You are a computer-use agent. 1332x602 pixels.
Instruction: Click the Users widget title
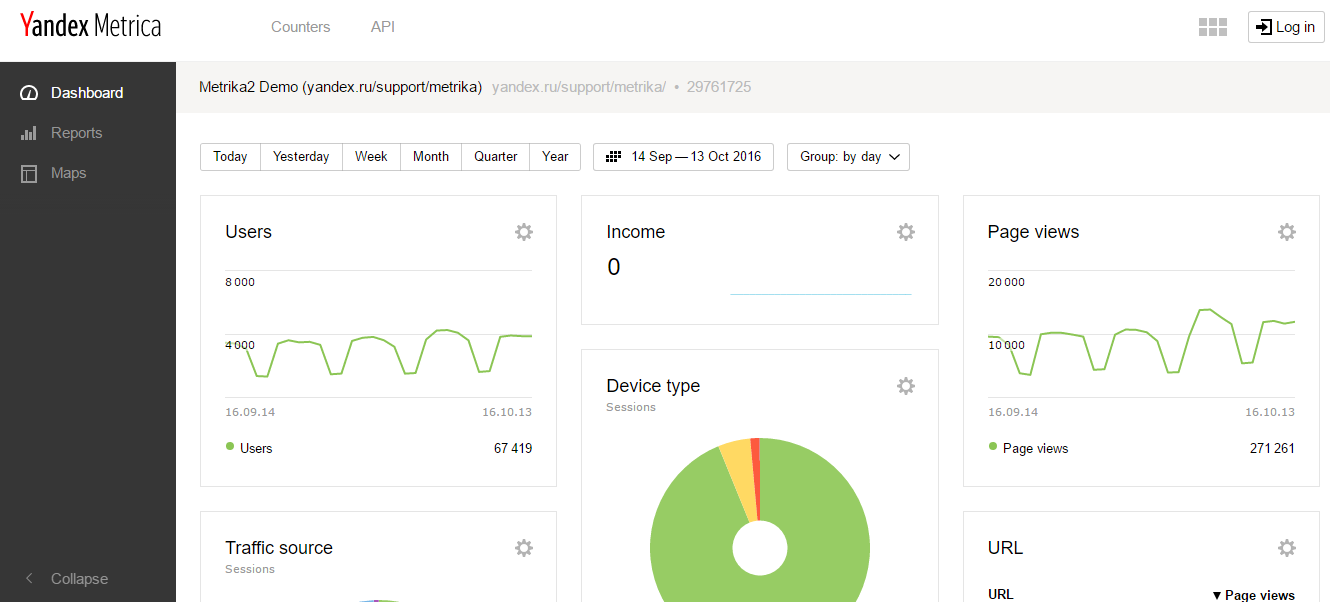(x=248, y=232)
